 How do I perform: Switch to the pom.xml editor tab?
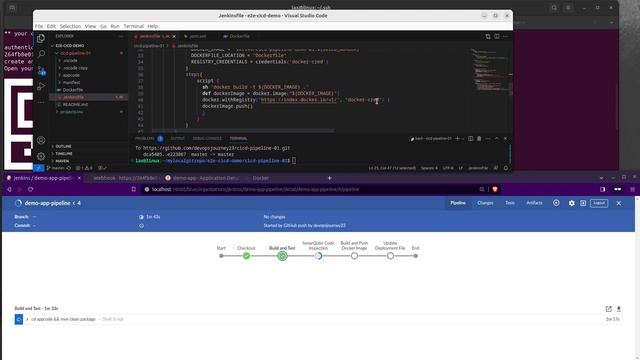(x=198, y=36)
